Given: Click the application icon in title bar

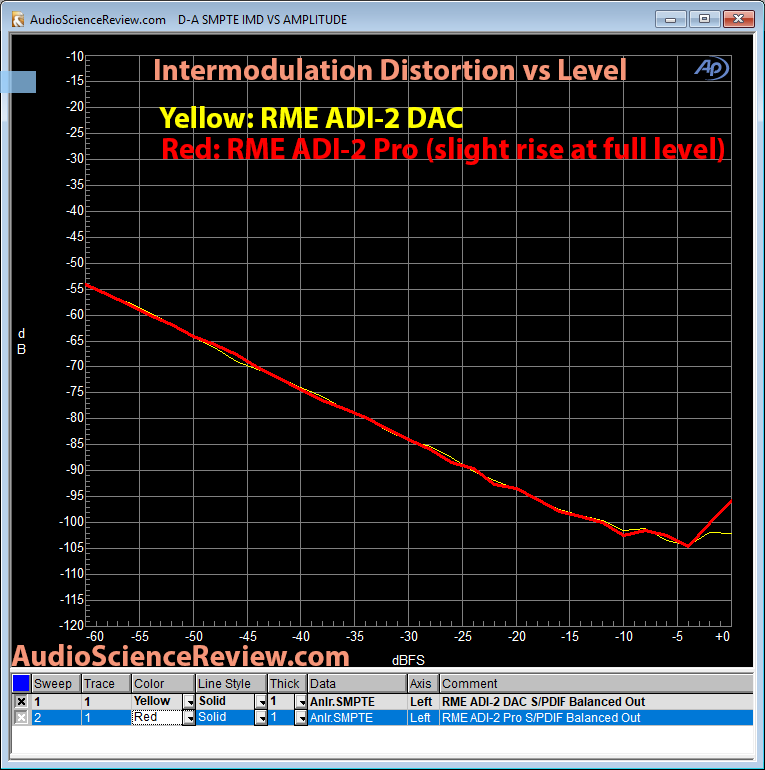Looking at the screenshot, I should (x=18, y=20).
